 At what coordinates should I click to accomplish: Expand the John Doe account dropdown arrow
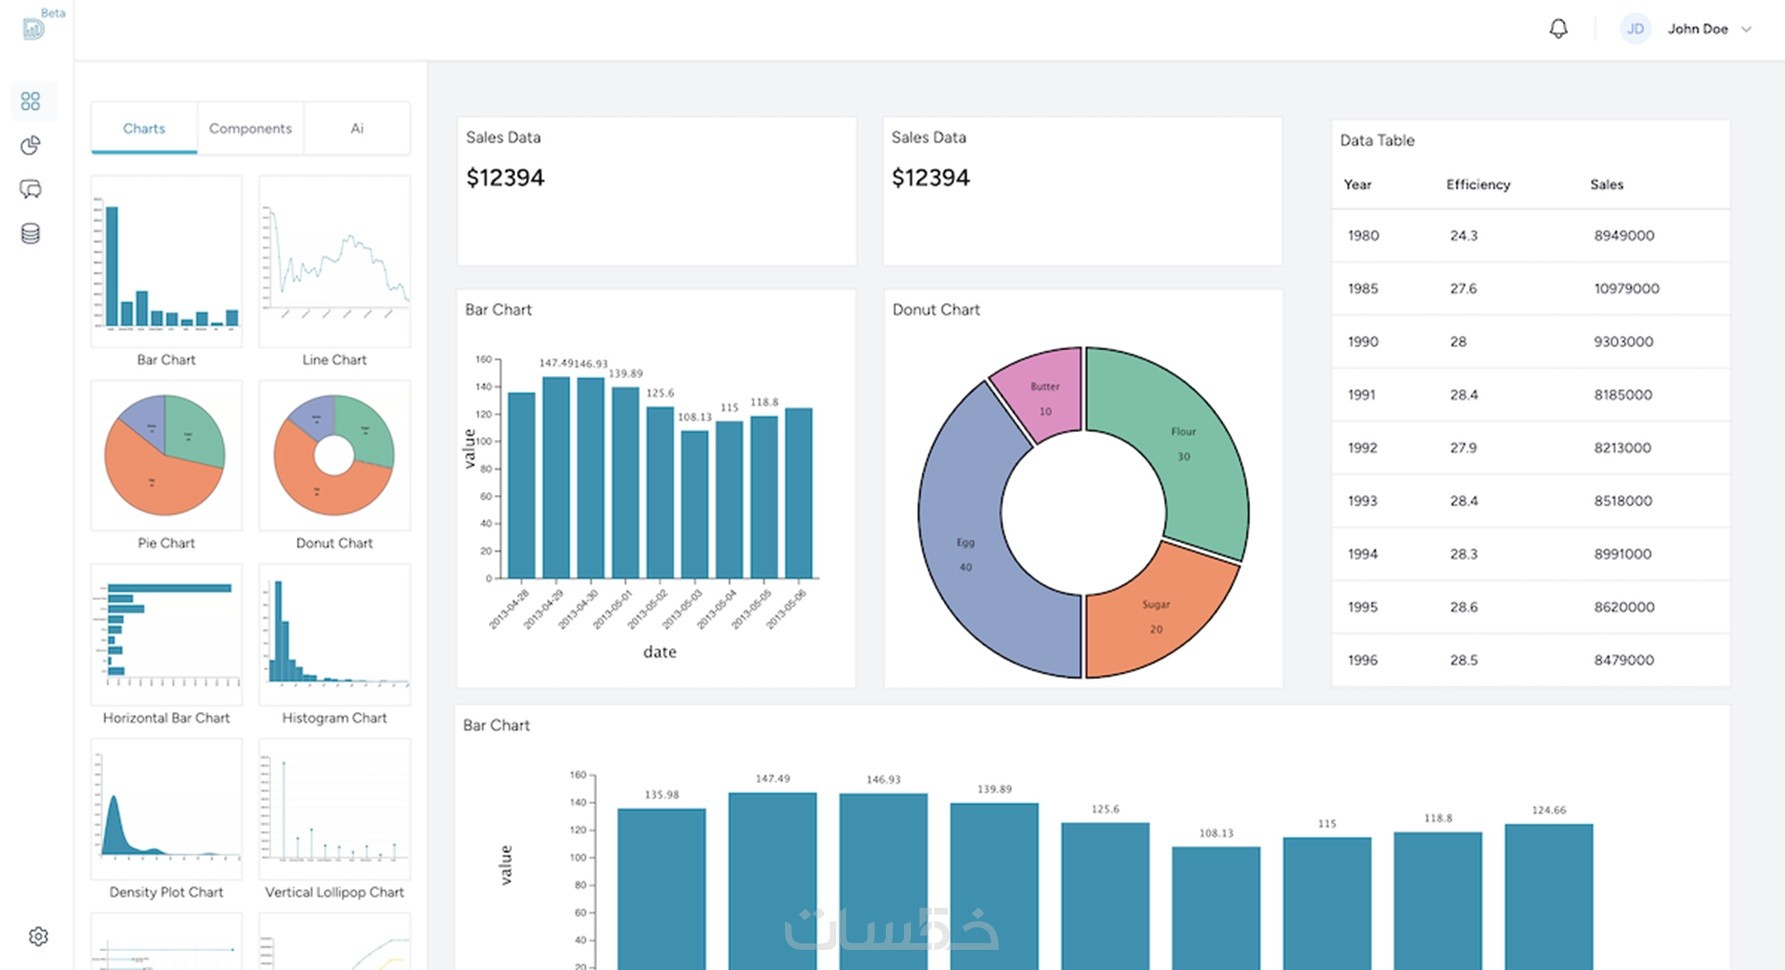[x=1746, y=29]
